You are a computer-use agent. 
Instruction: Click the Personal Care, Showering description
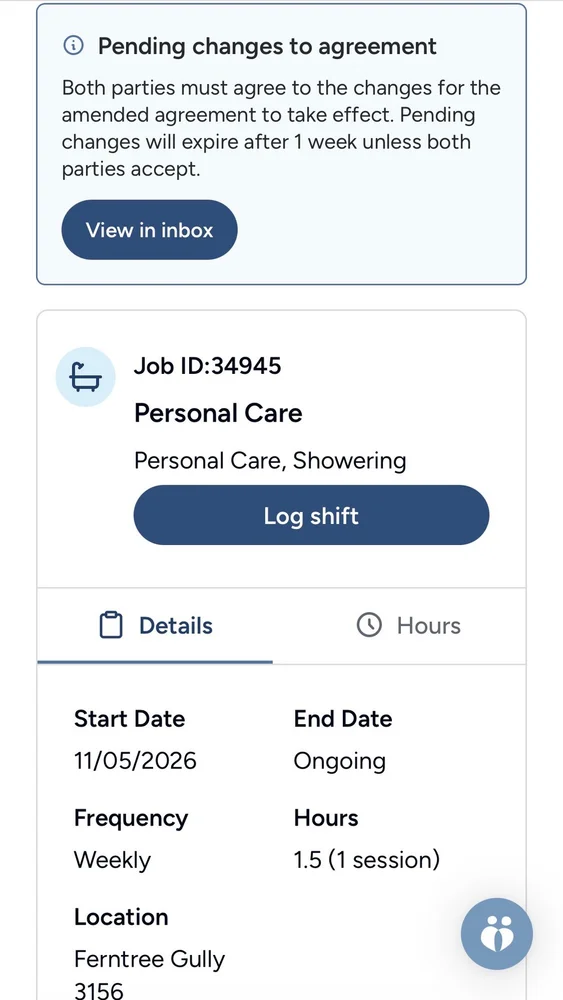(x=270, y=460)
